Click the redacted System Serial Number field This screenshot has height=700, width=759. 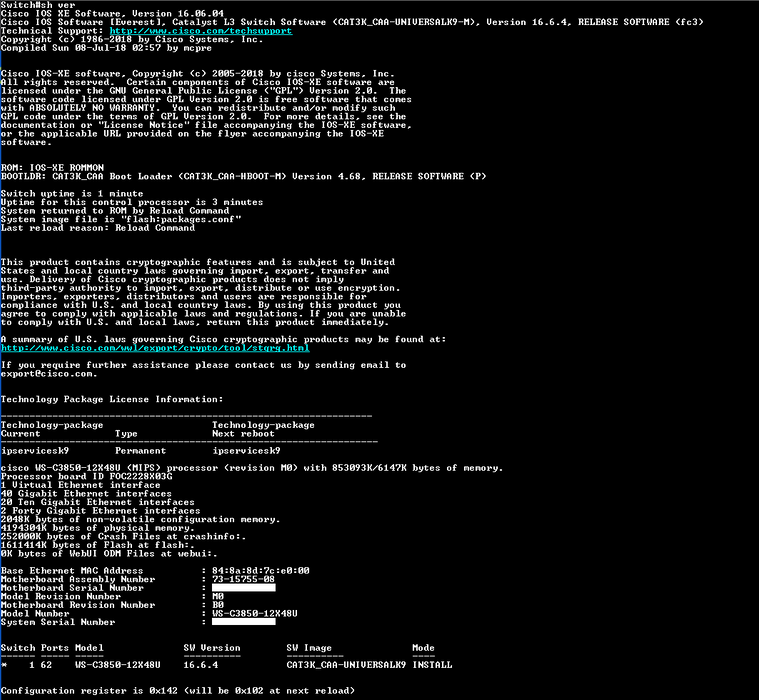pos(244,622)
